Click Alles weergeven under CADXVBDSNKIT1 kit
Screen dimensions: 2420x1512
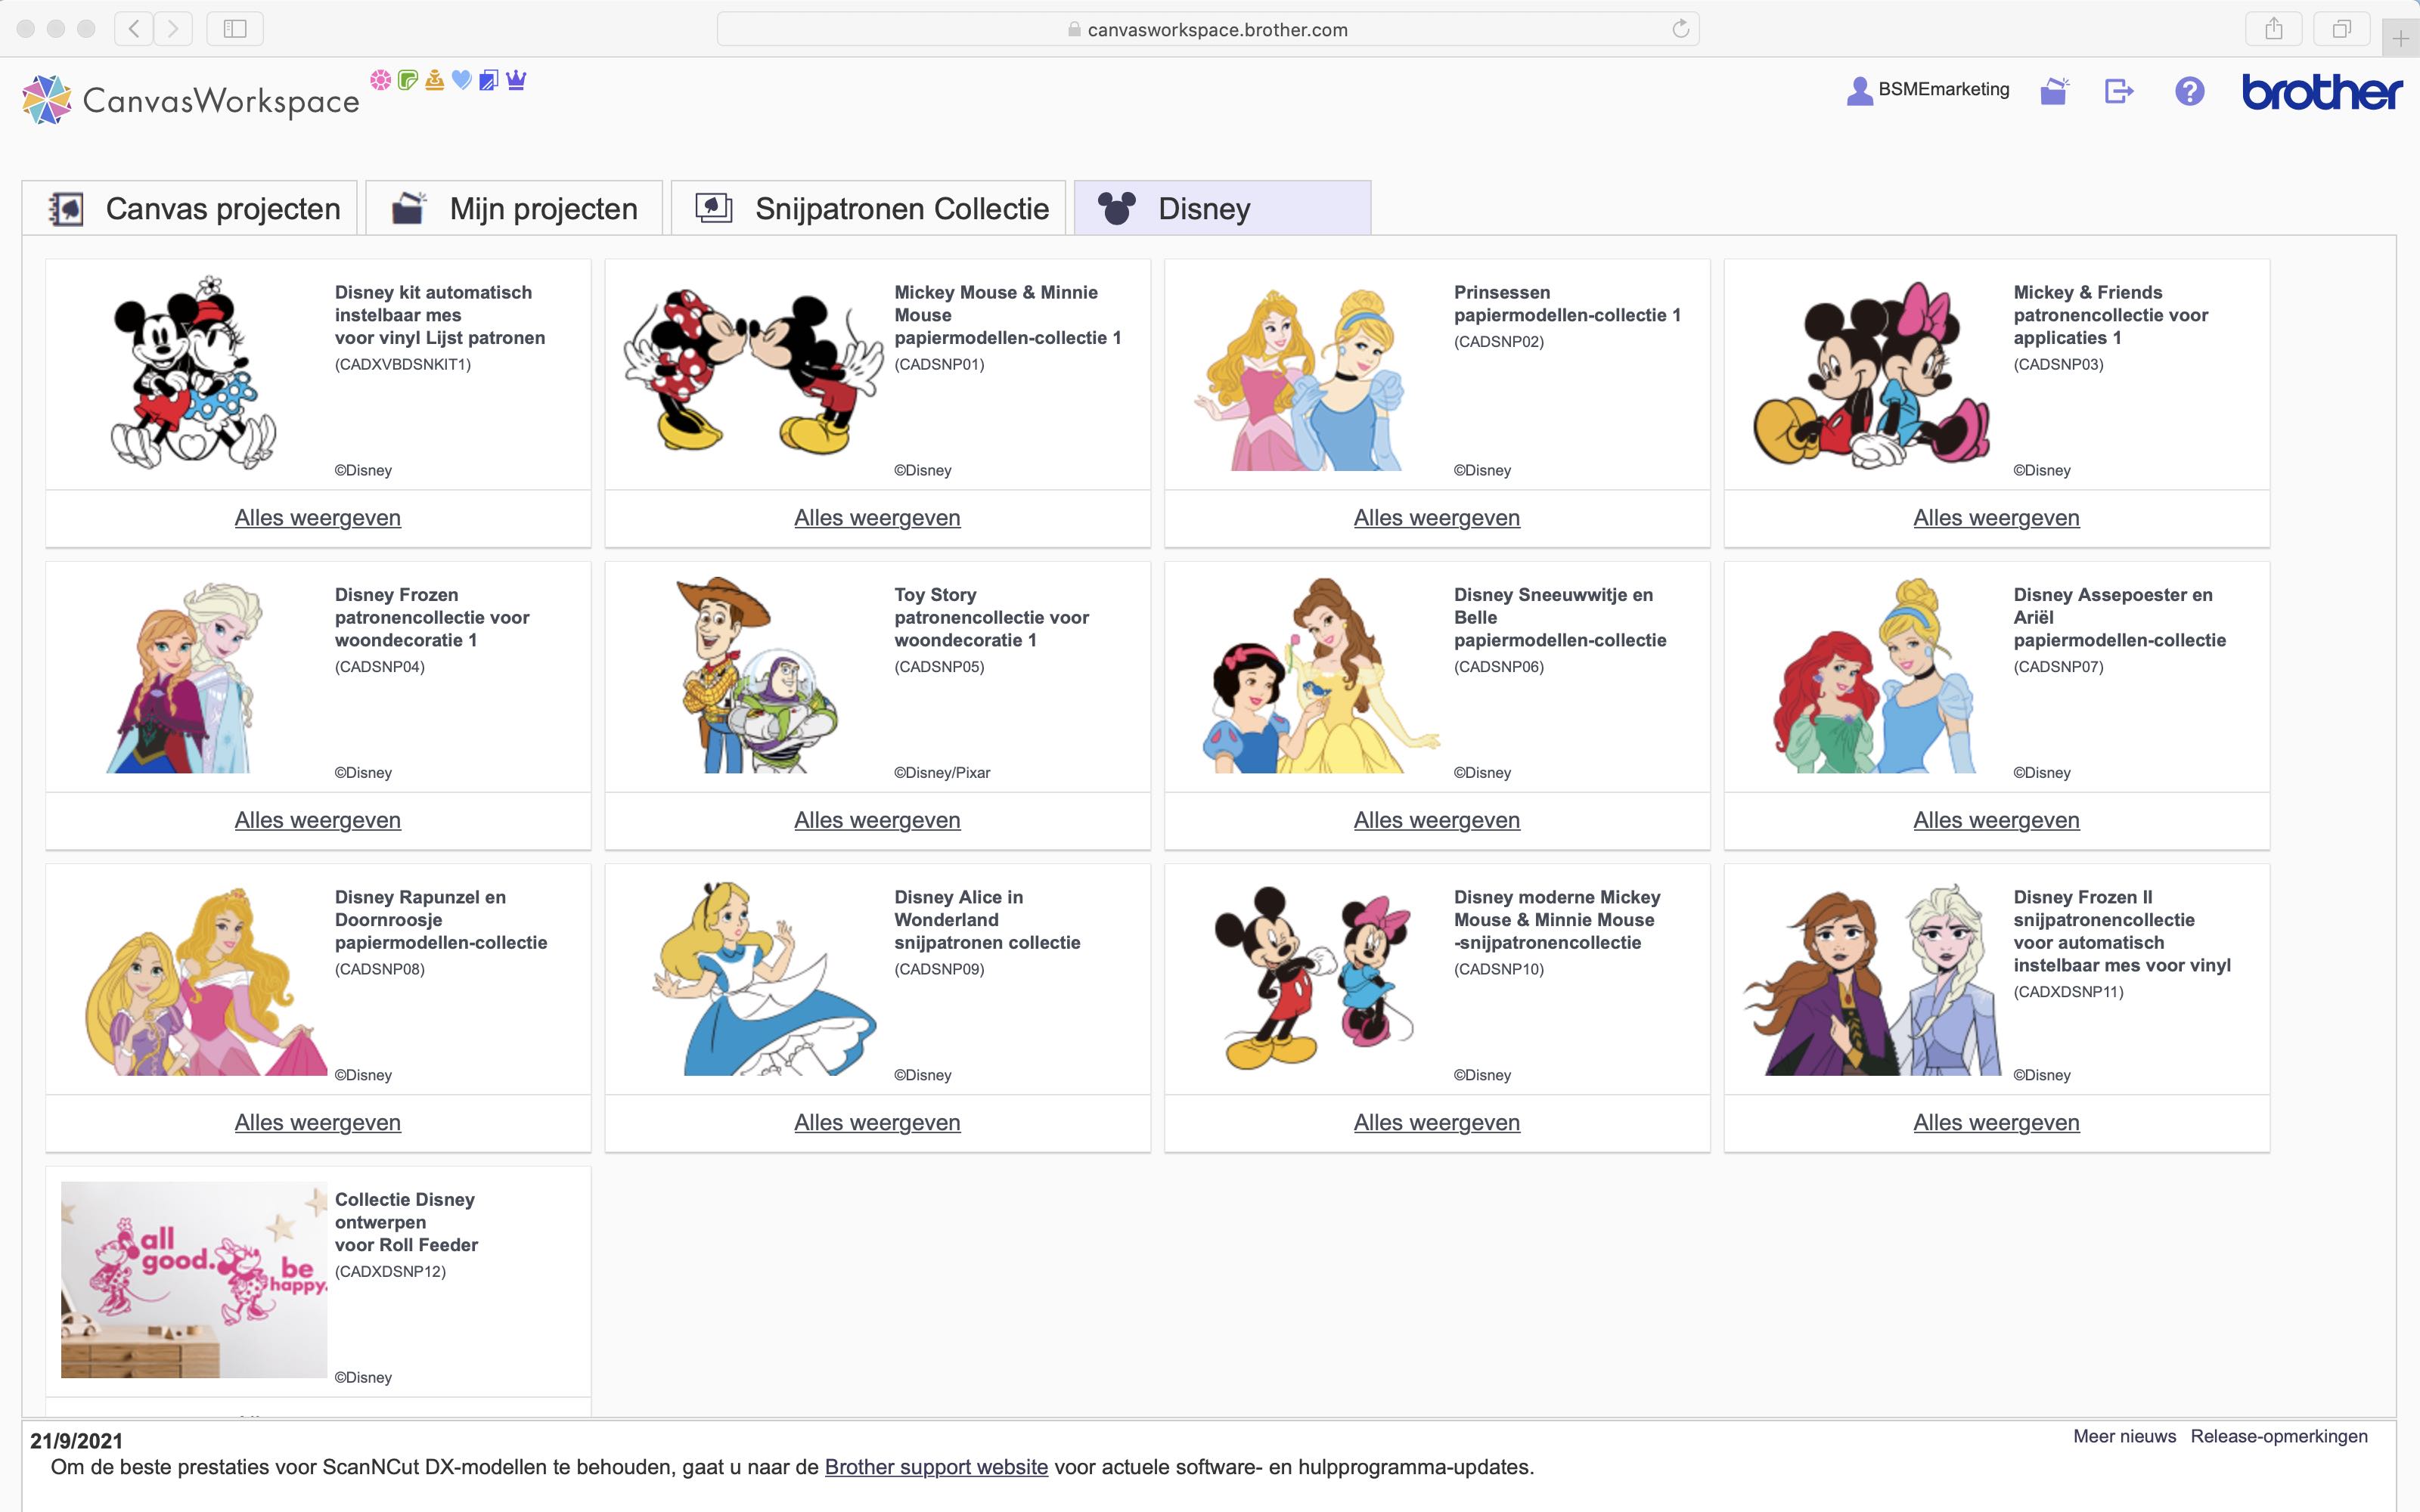coord(318,518)
